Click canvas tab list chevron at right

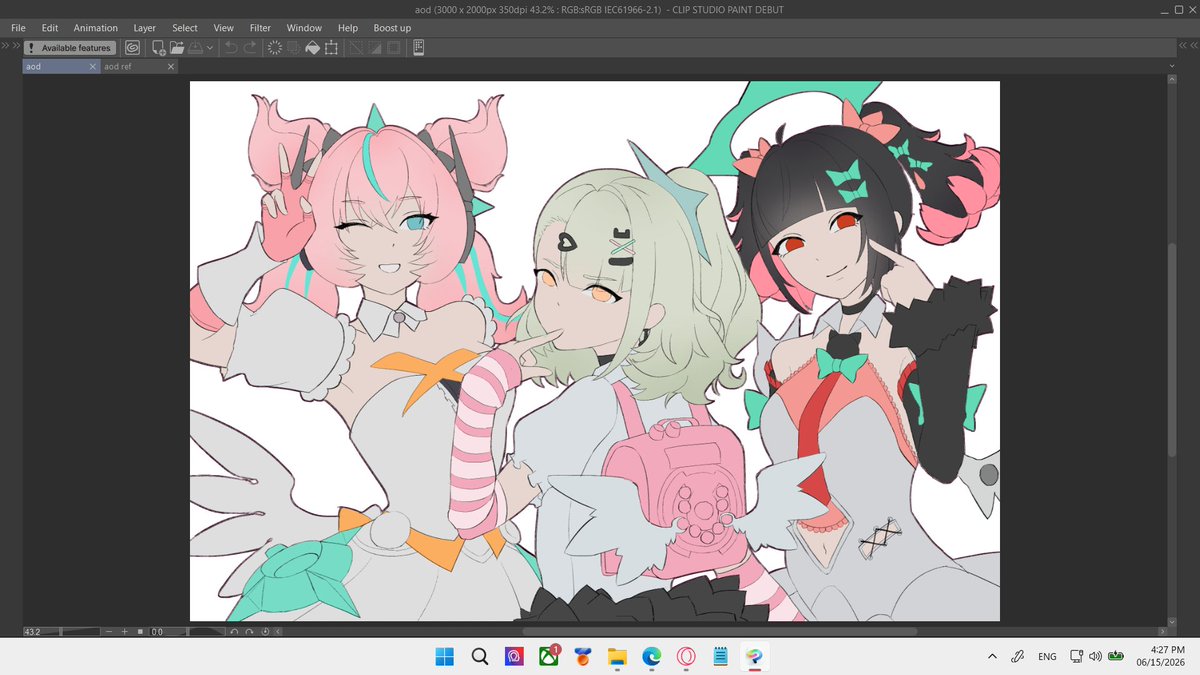(1170, 66)
